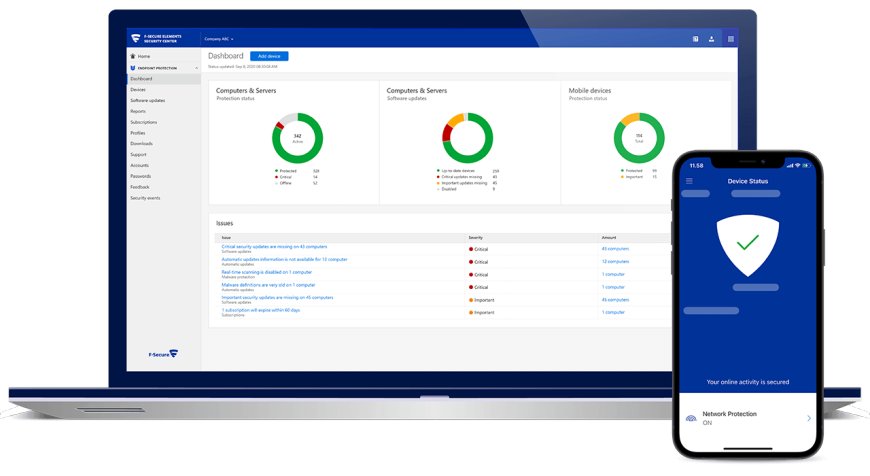The height and width of the screenshot is (476, 870).
Task: Click the '45 computers' amount link
Action: (615, 300)
